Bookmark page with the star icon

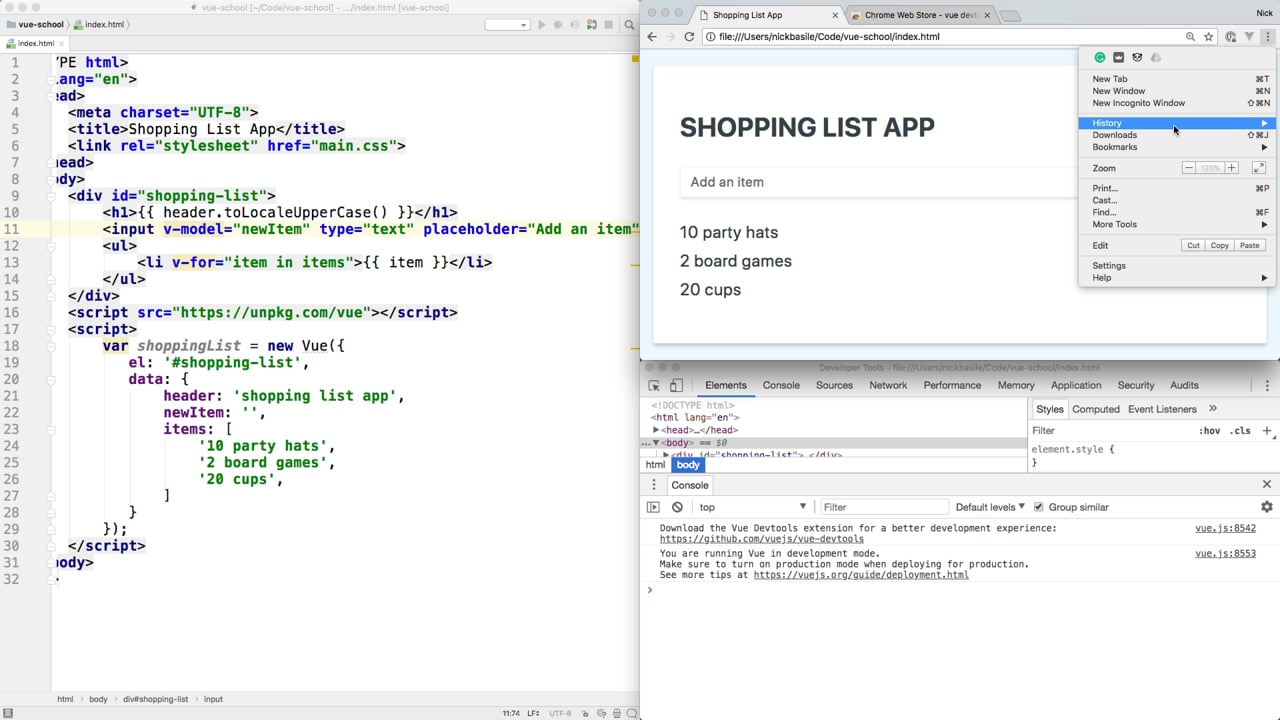click(x=1208, y=37)
